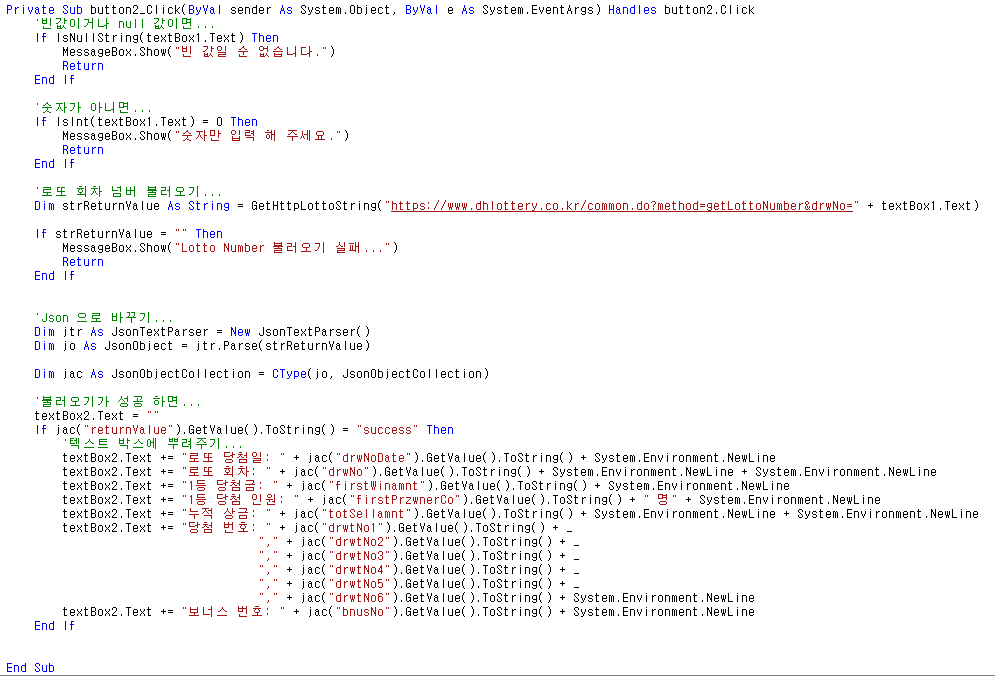Click the string "drwtNo1"
The image size is (995, 676).
tap(356, 527)
